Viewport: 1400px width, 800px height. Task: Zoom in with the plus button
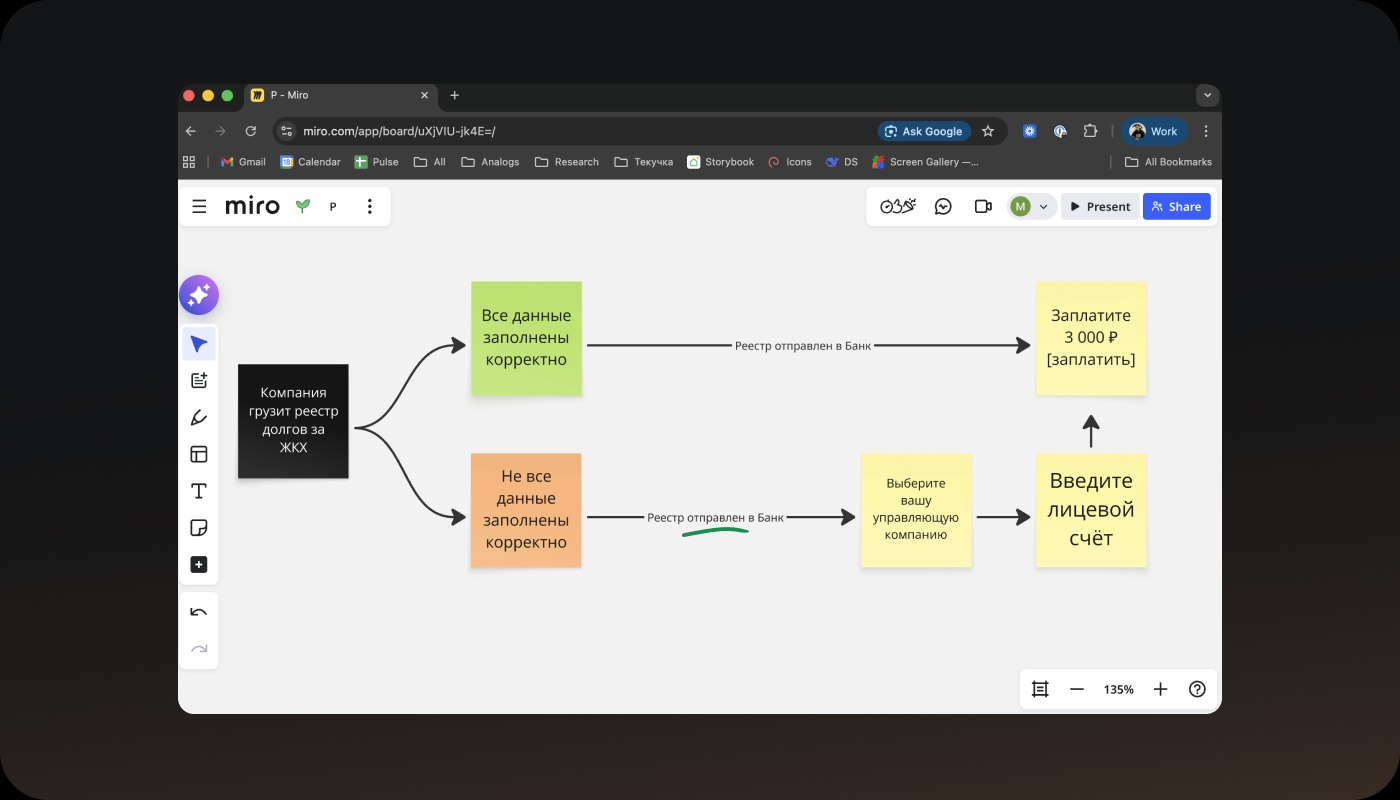coord(1160,689)
